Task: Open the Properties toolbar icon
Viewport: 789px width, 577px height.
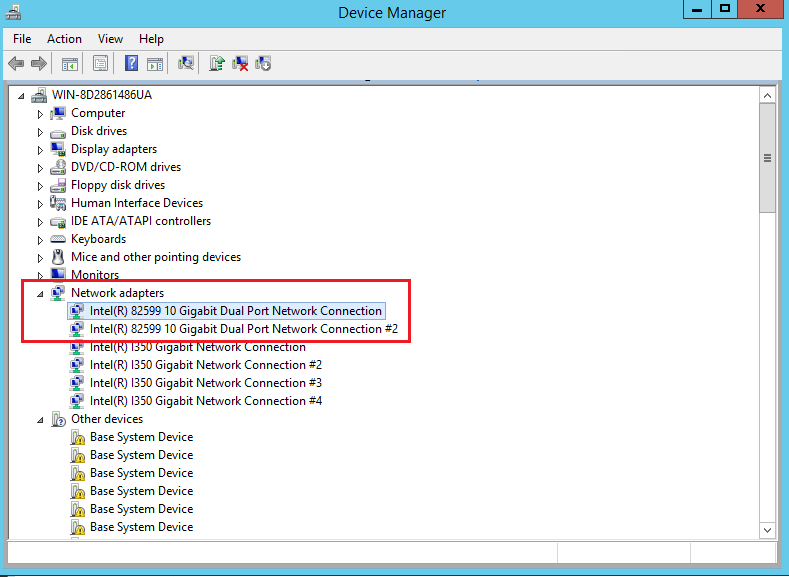Action: [101, 64]
